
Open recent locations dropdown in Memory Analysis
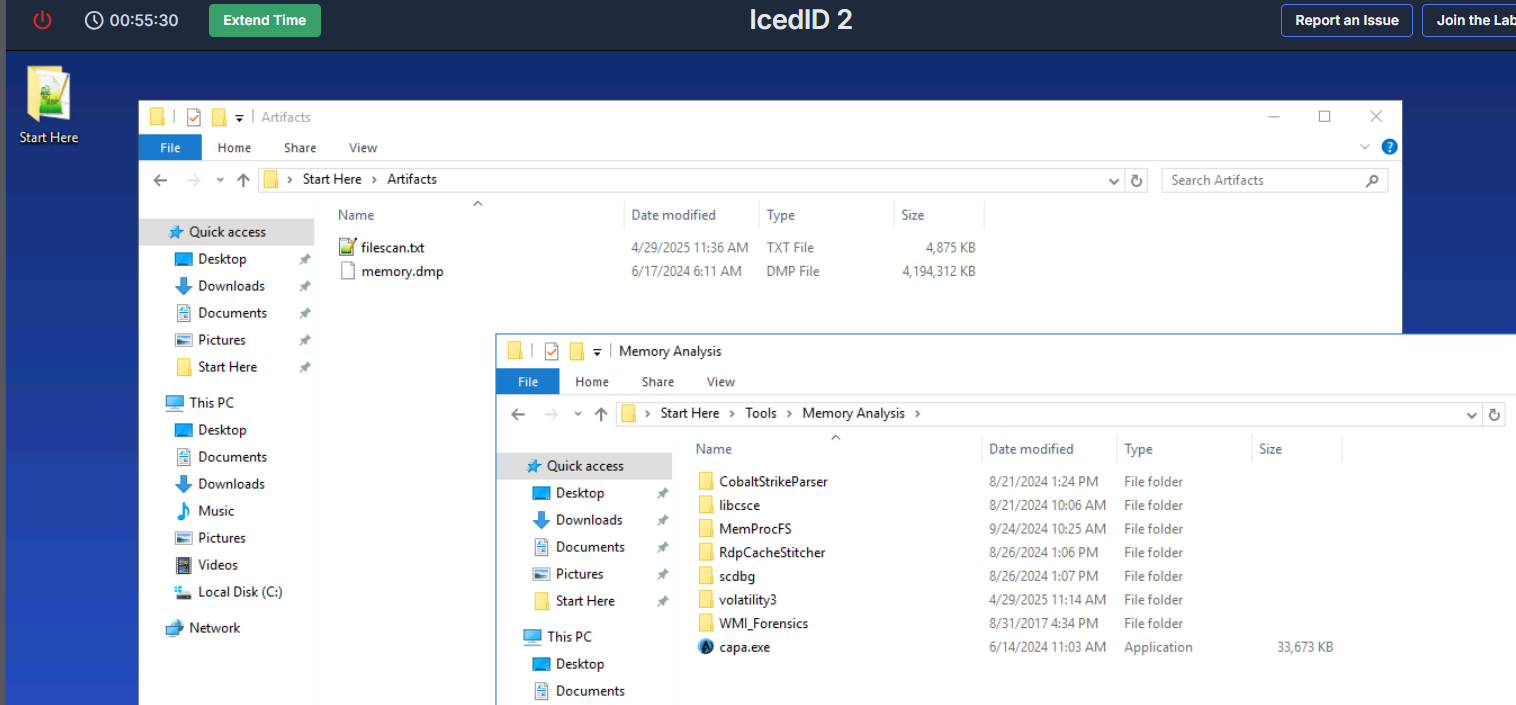point(578,414)
